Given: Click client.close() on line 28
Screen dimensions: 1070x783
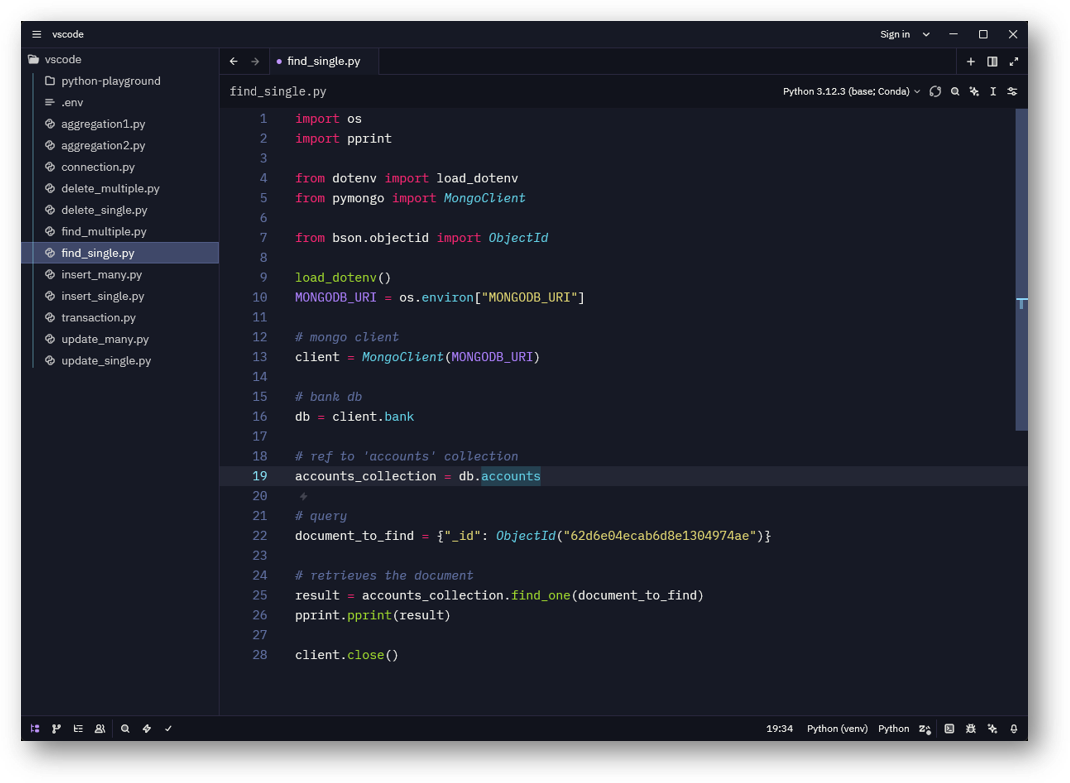Looking at the screenshot, I should (x=346, y=655).
